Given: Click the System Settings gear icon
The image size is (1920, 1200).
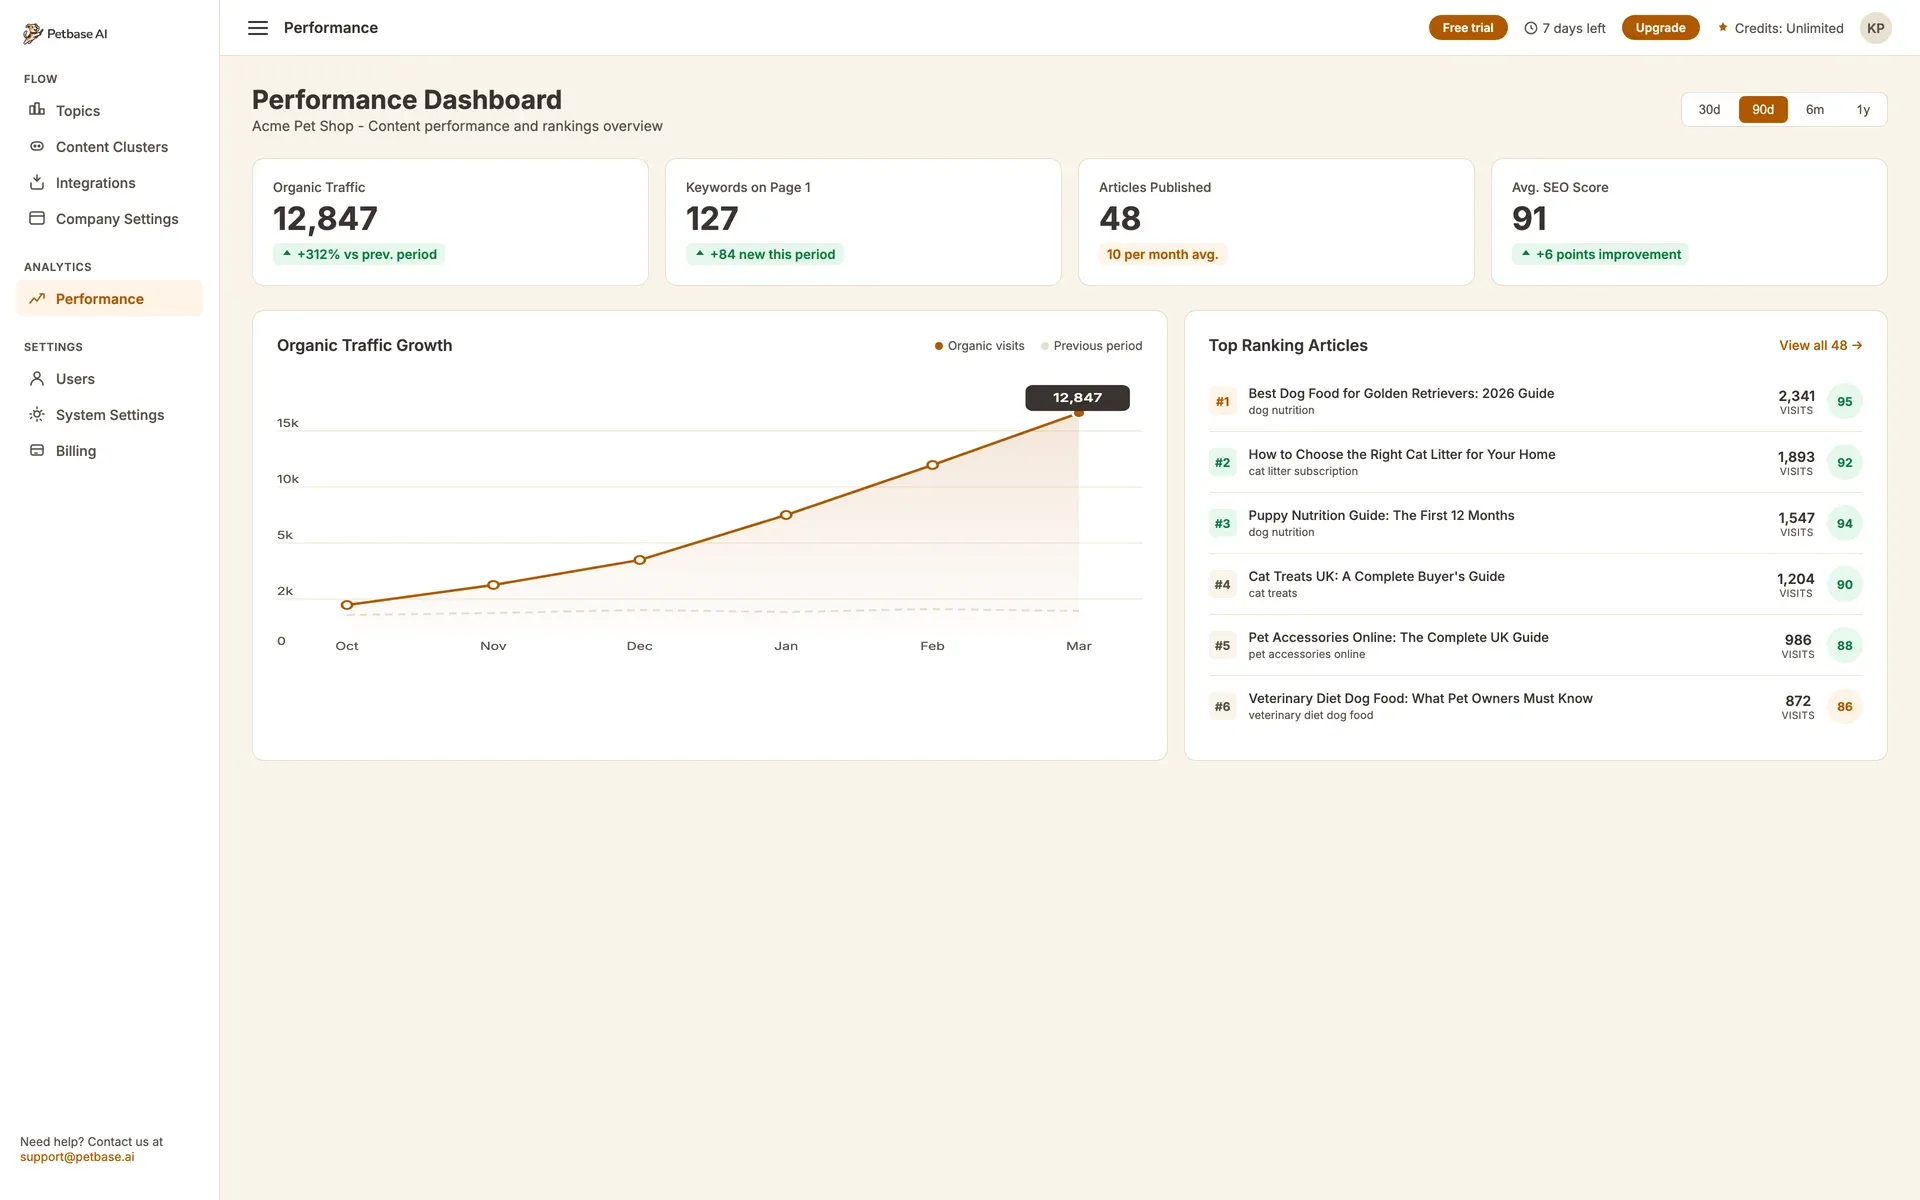Looking at the screenshot, I should [37, 414].
